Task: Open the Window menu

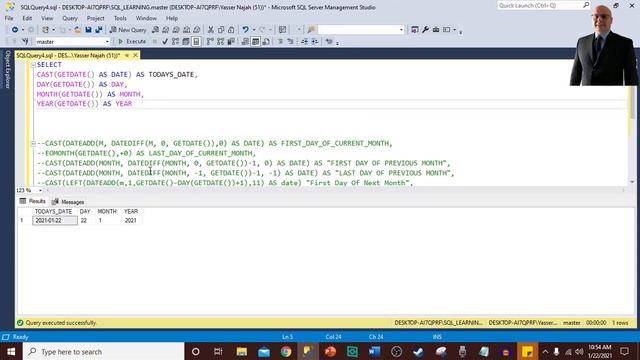Action: 146,18
